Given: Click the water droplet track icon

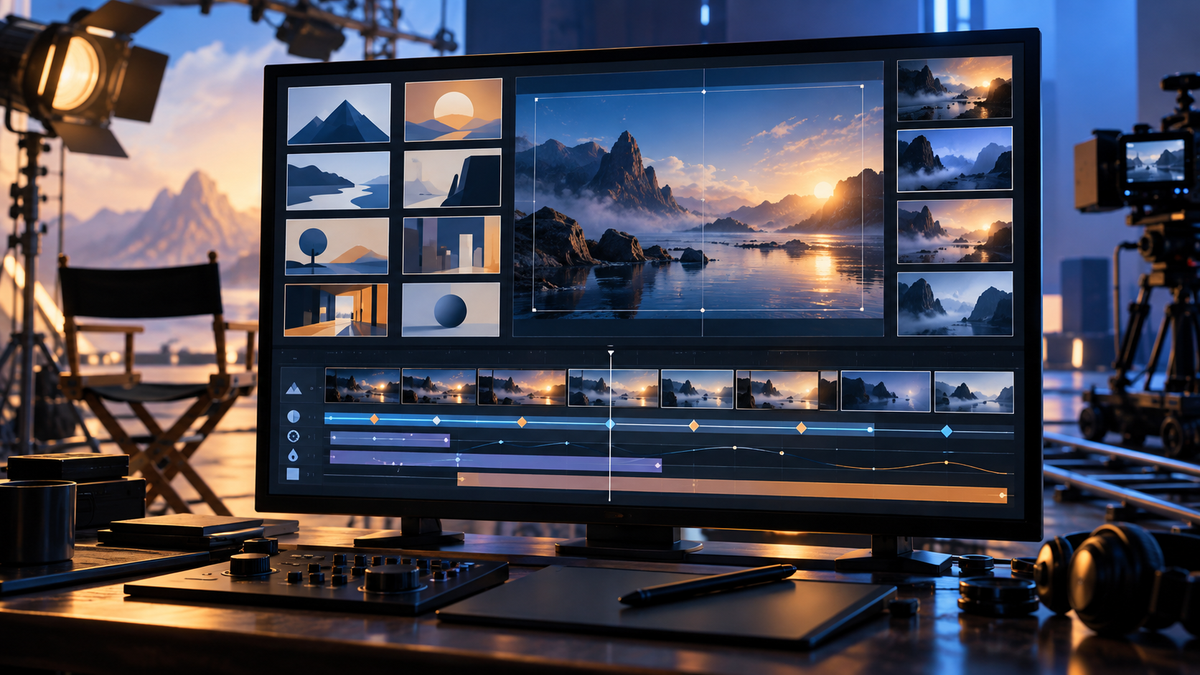Looking at the screenshot, I should point(293,455).
